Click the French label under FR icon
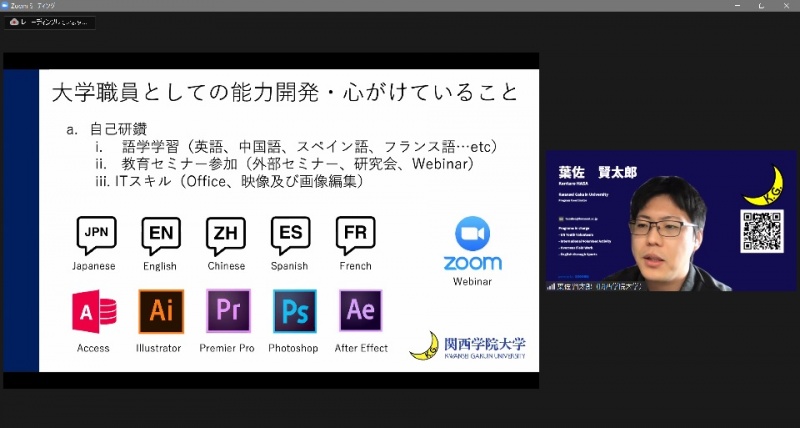 coord(356,266)
